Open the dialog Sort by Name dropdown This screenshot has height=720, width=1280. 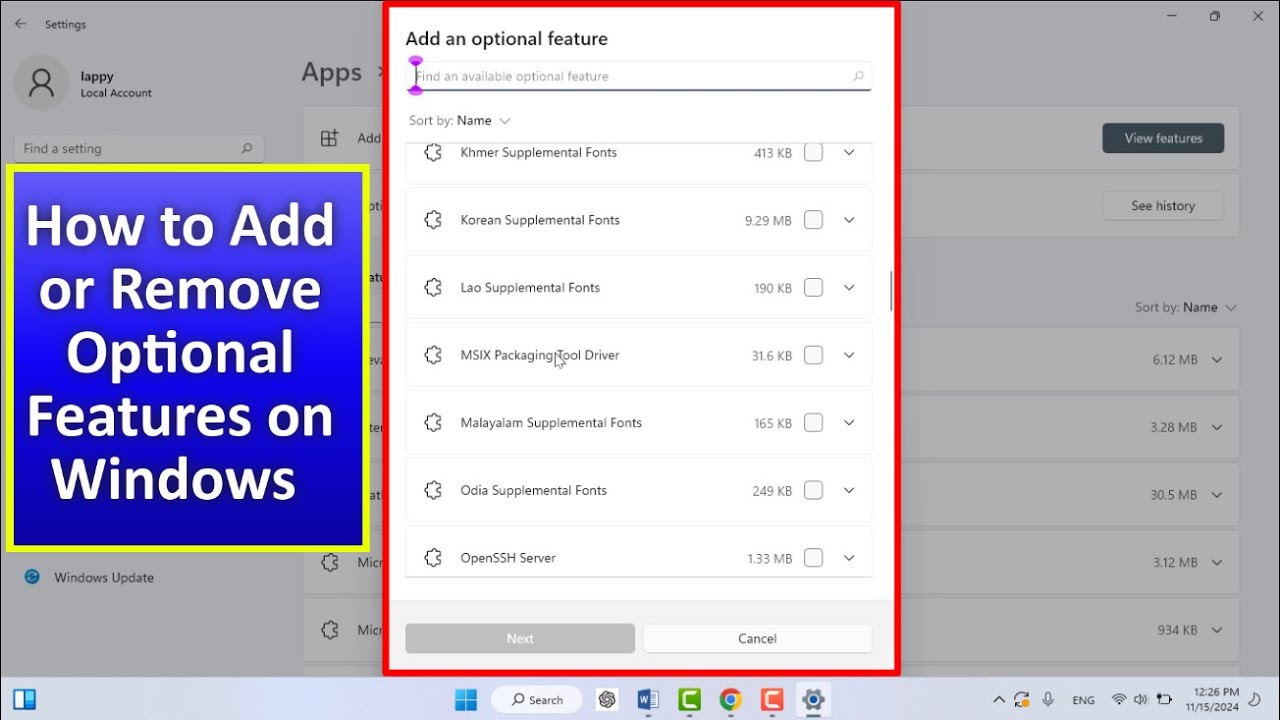click(460, 121)
